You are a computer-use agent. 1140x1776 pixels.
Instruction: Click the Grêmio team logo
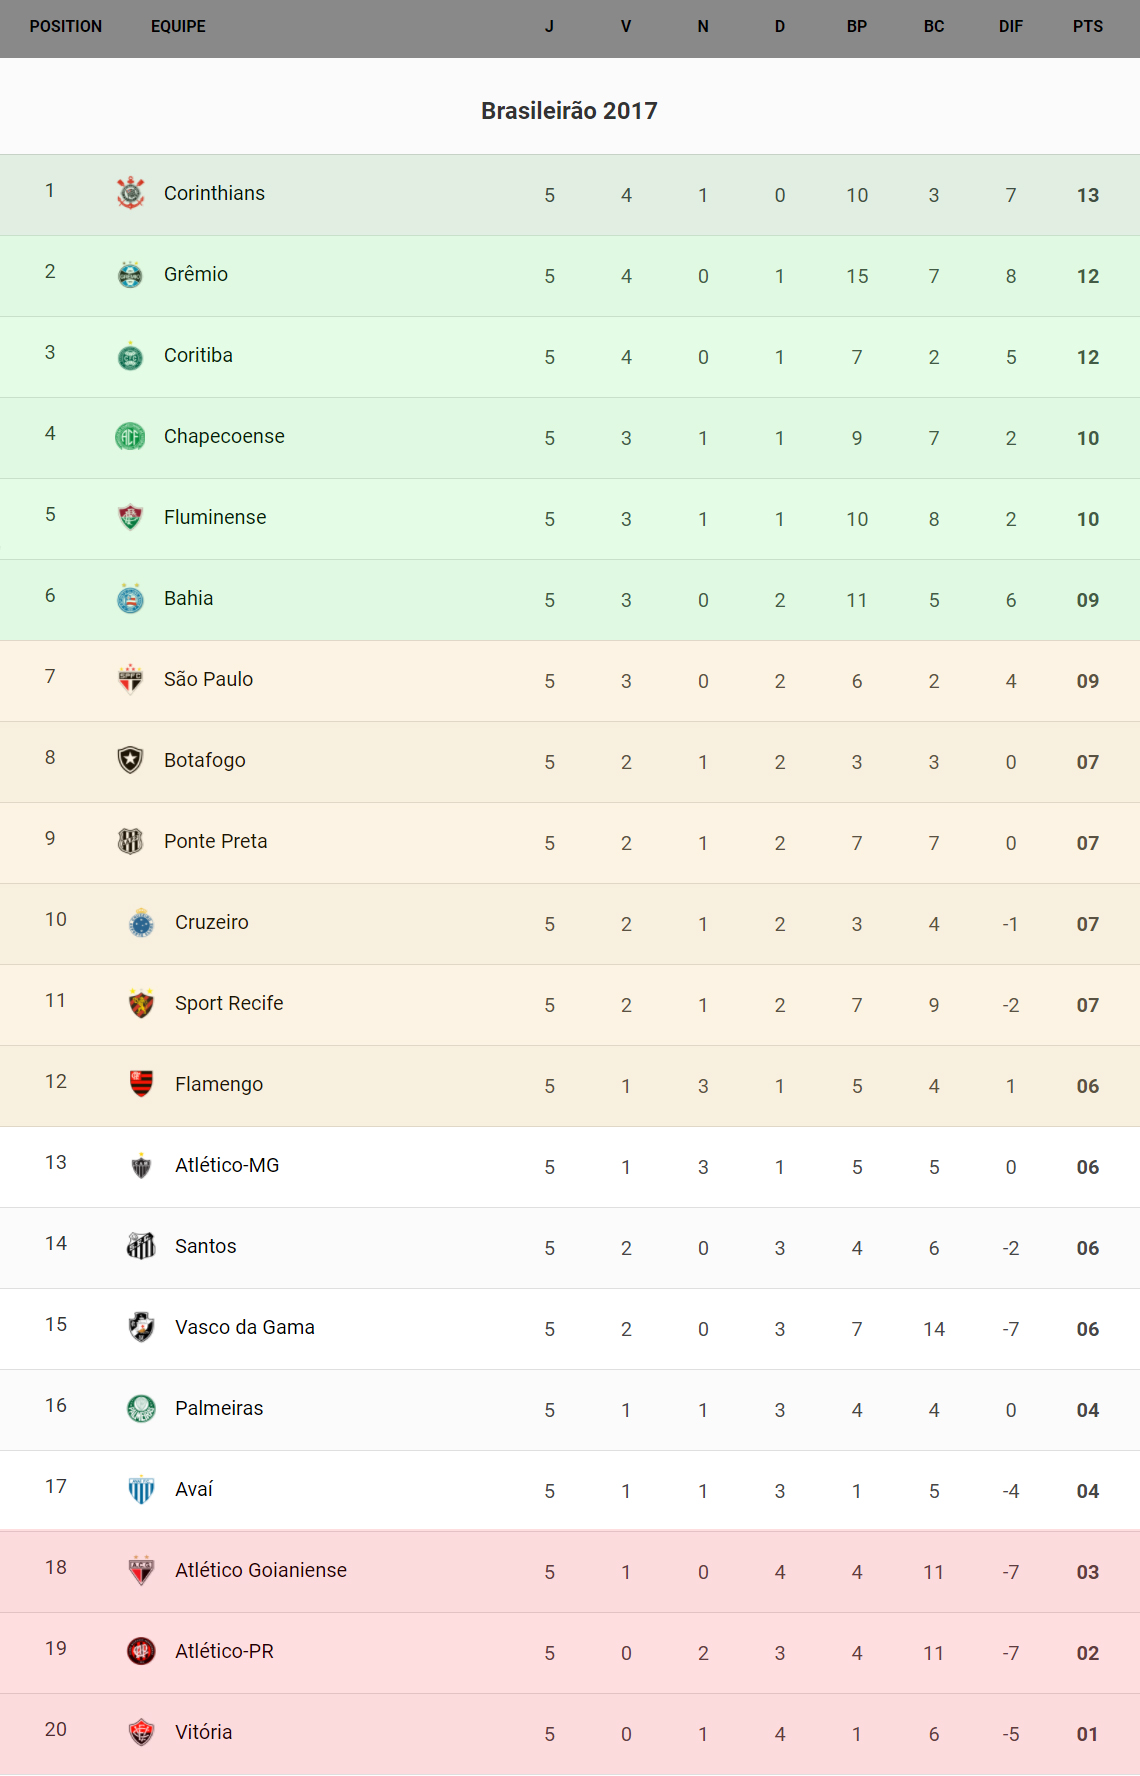tap(130, 274)
